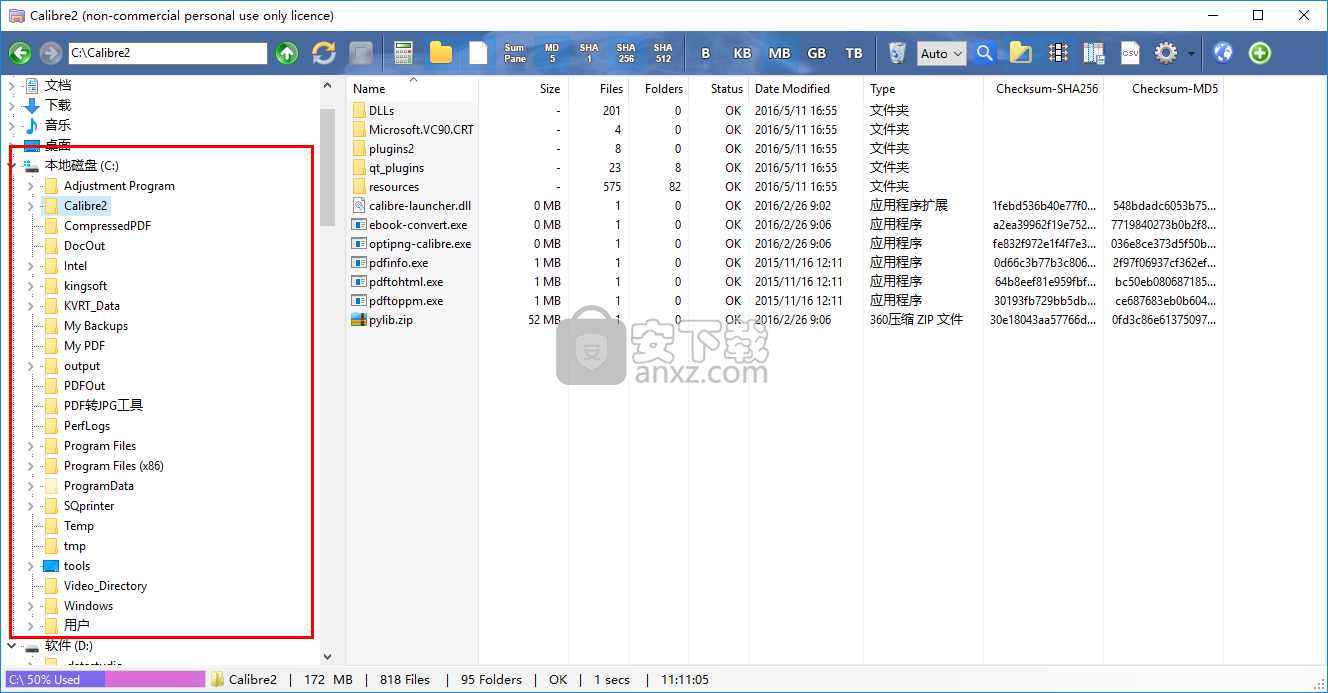The height and width of the screenshot is (693, 1328).
Task: Expand the Adjustment Program folder node
Action: click(x=31, y=186)
